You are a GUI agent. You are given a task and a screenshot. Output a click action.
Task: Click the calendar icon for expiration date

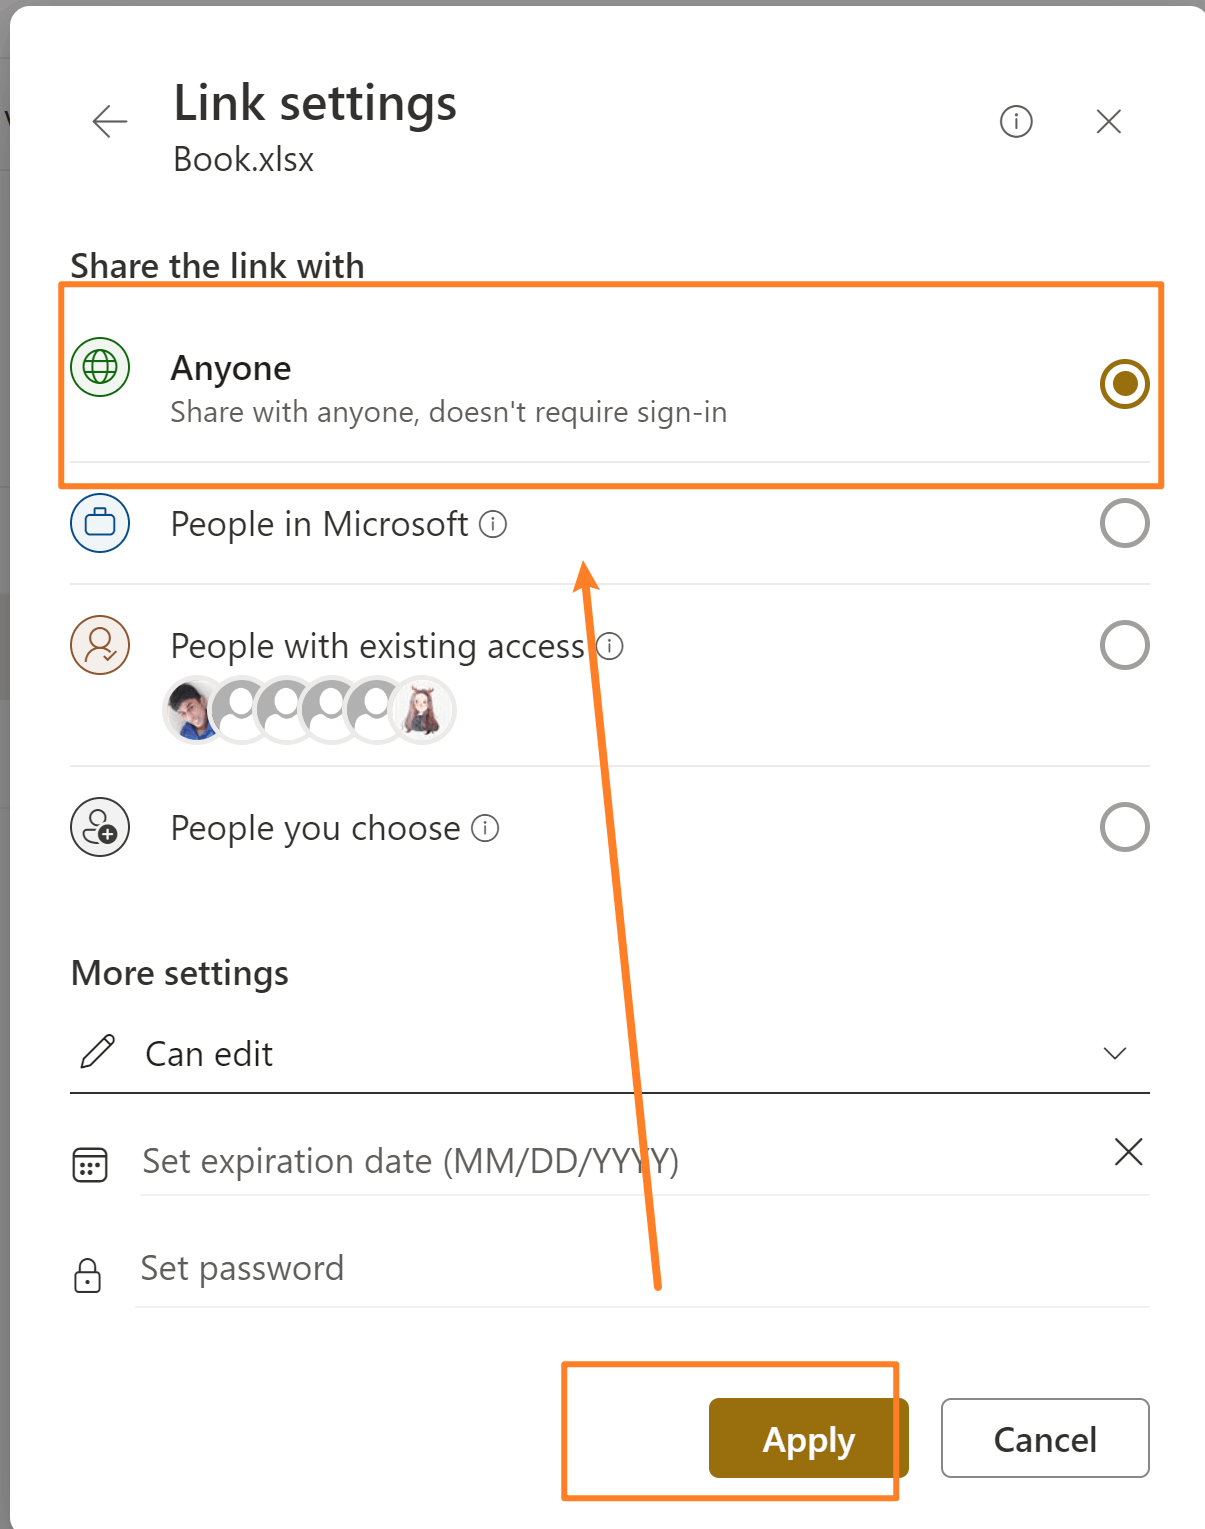(x=89, y=1163)
